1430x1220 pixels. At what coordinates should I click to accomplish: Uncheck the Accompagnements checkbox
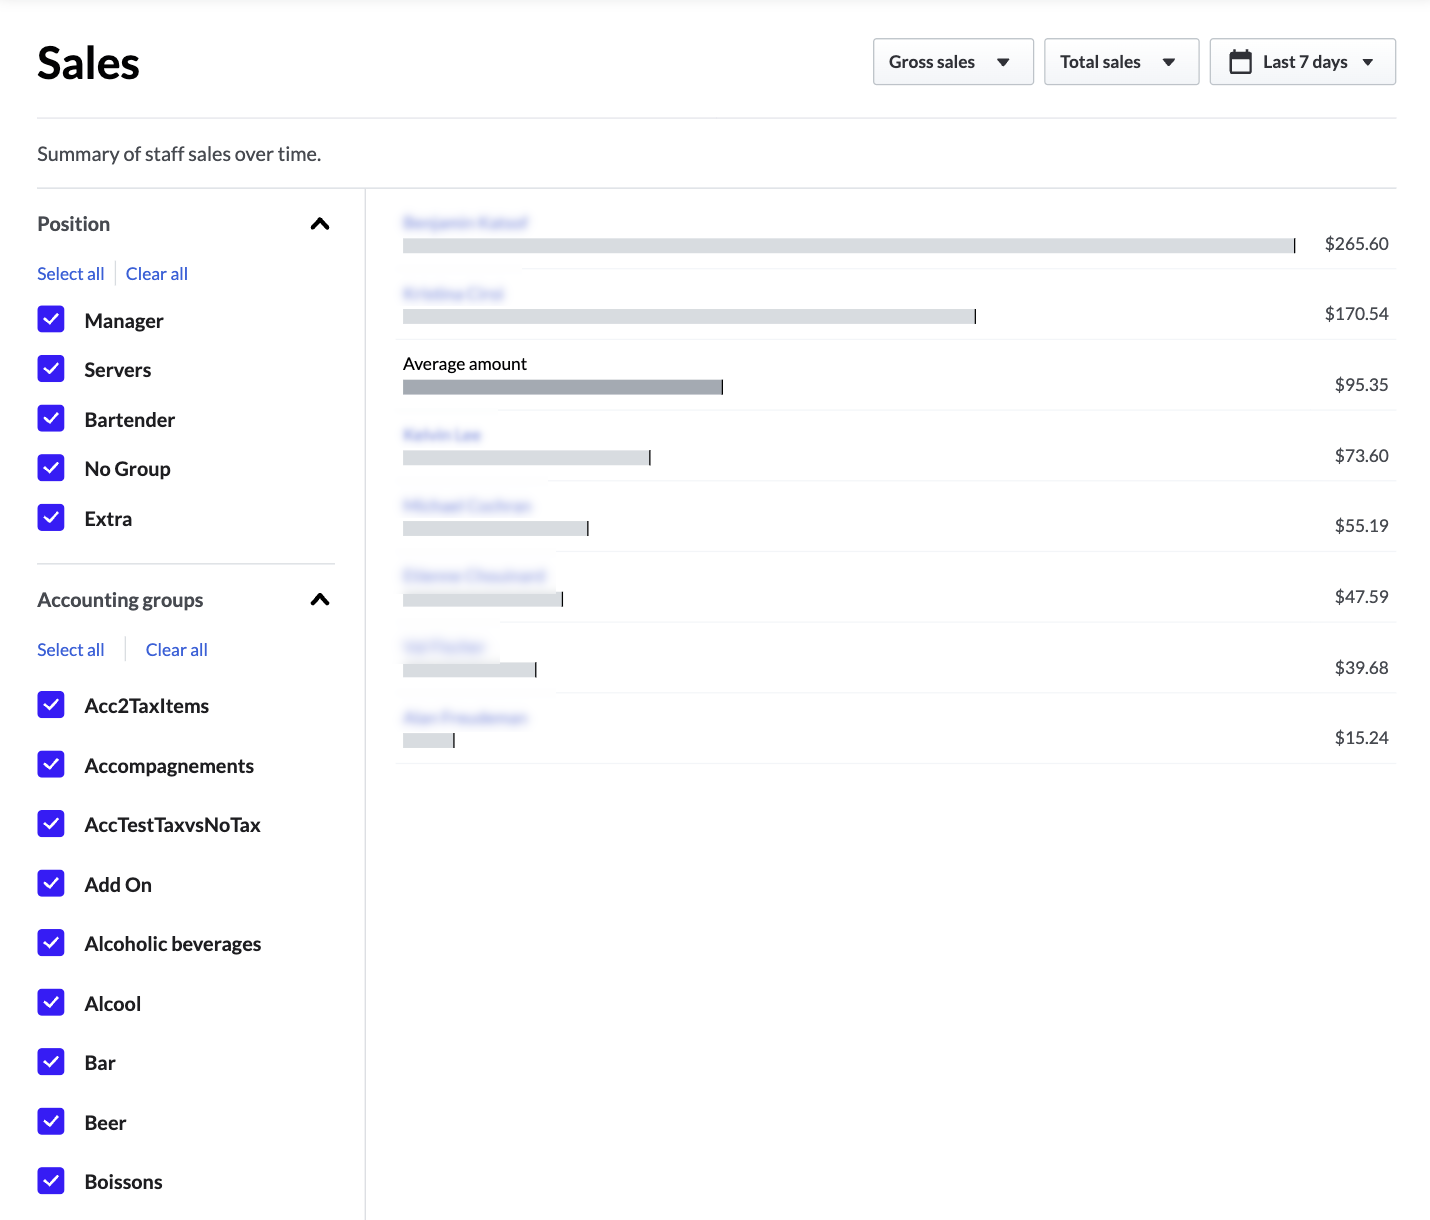[51, 765]
